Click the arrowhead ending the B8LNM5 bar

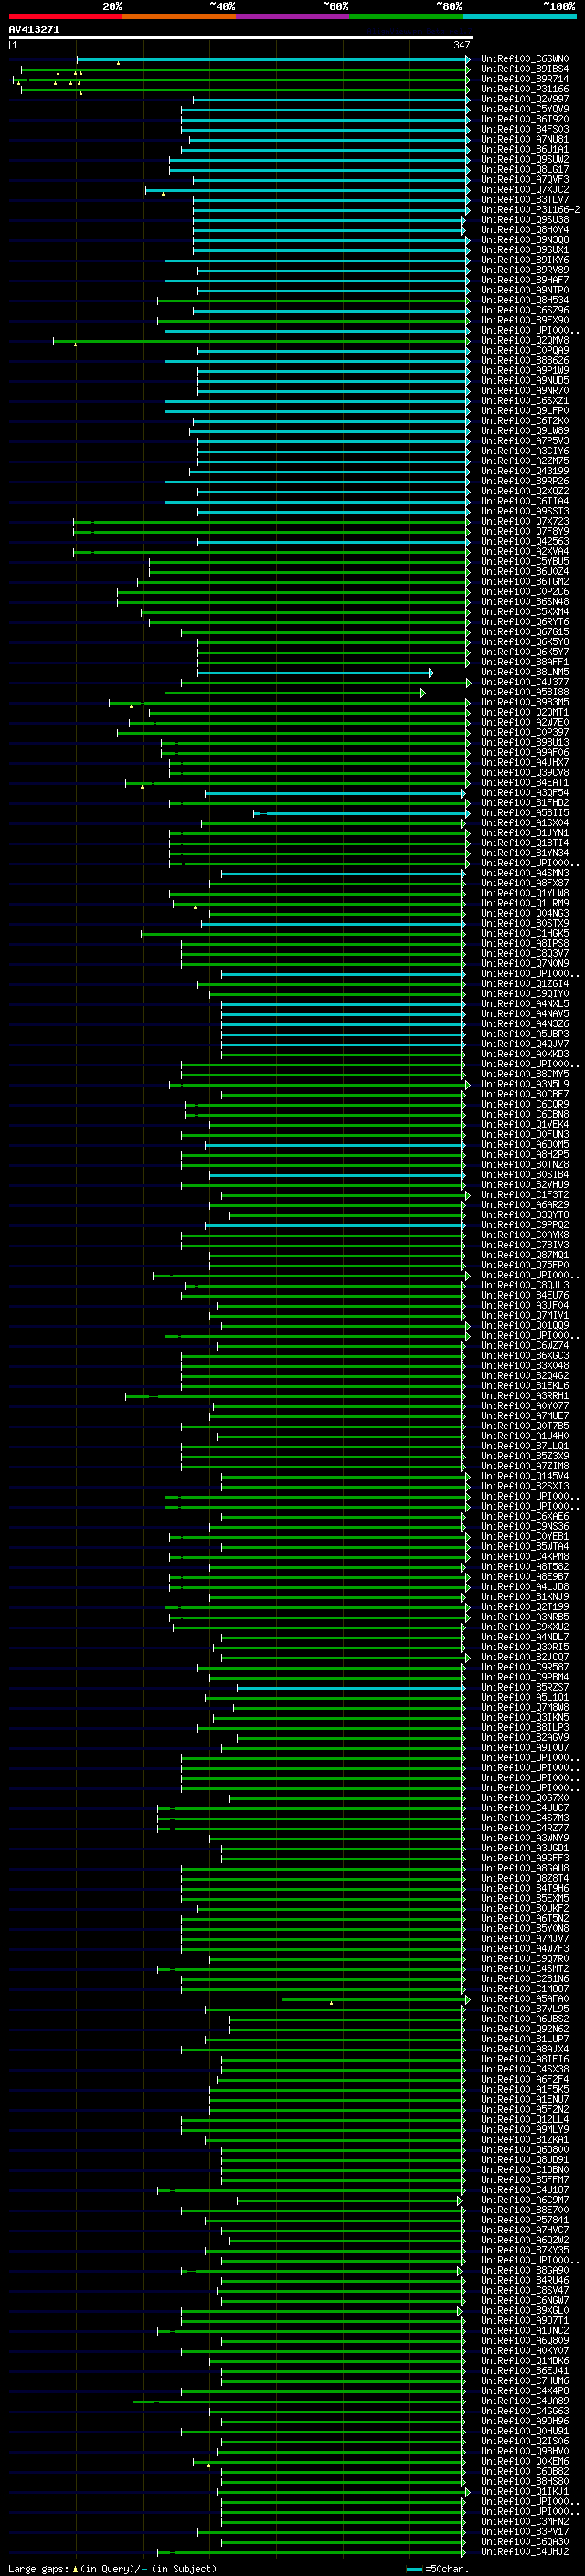(431, 673)
